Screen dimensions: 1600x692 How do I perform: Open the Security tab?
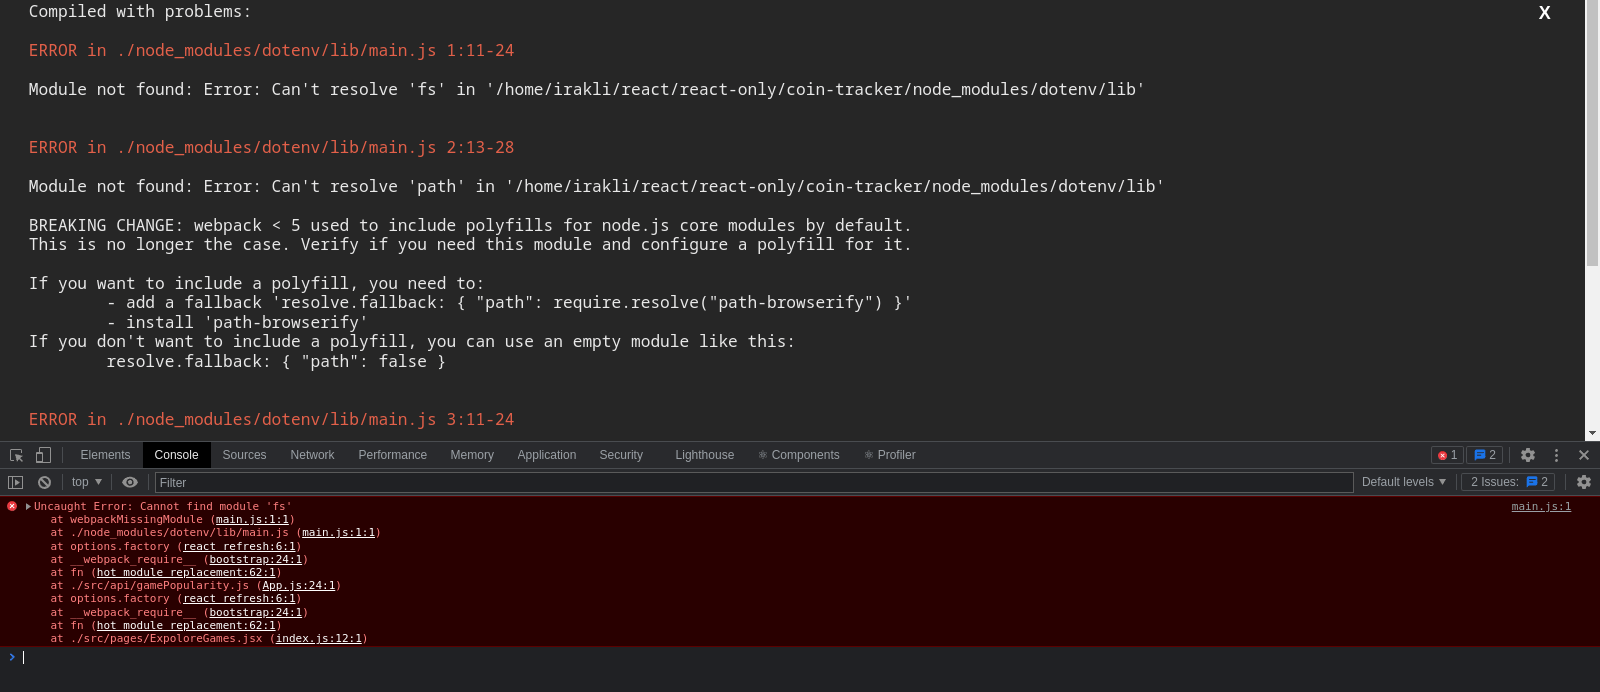621,455
